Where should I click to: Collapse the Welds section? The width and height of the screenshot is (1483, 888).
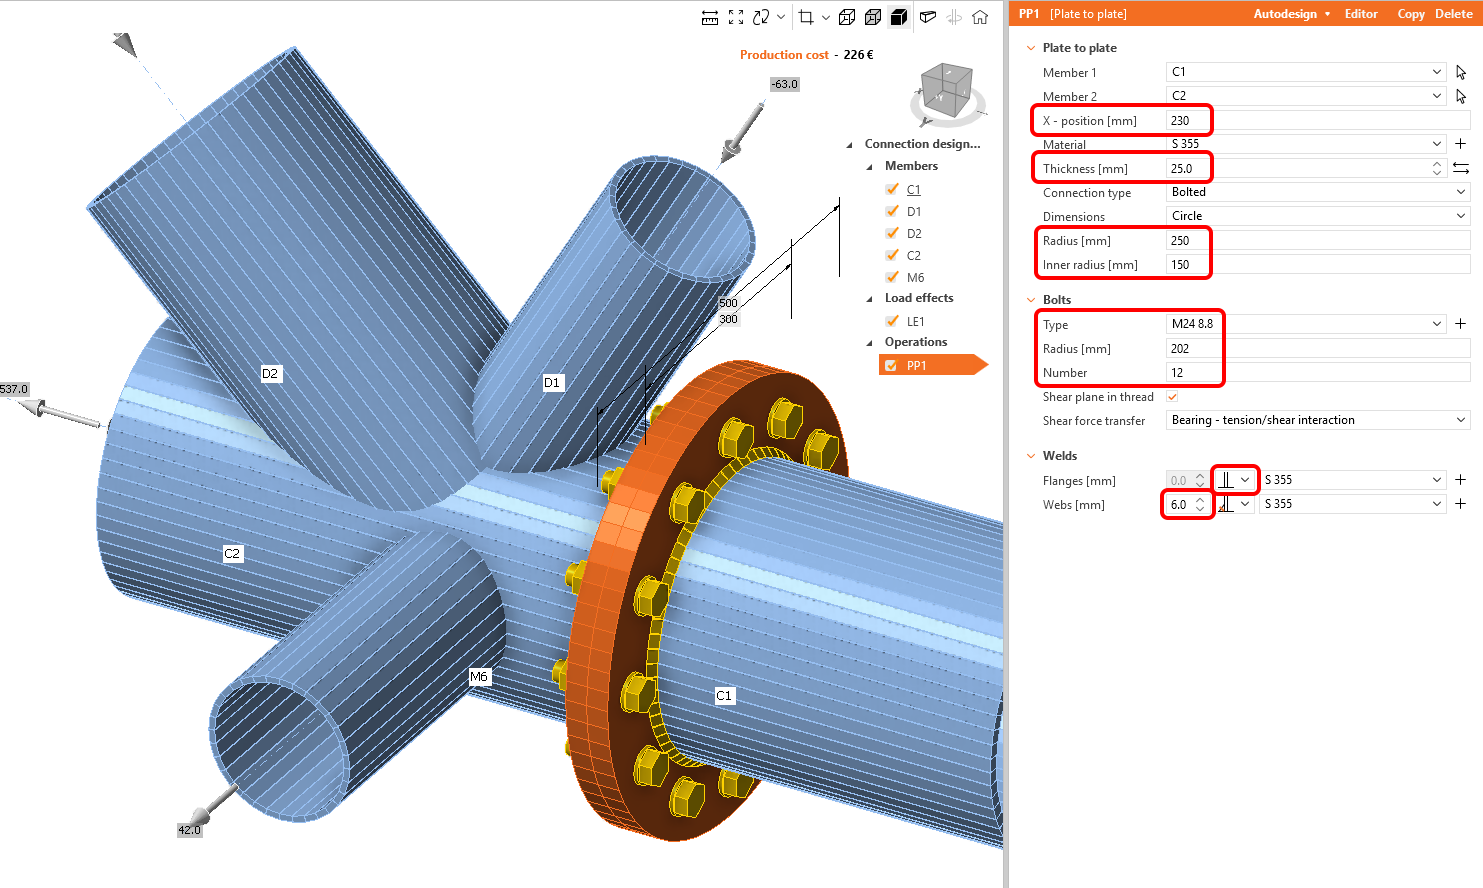[1031, 456]
